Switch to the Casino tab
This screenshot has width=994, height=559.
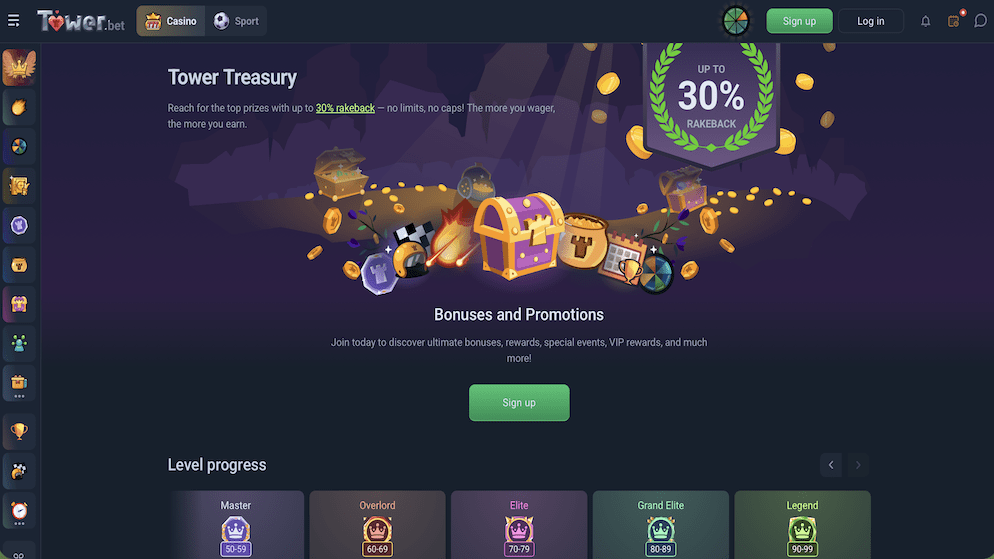tap(171, 21)
